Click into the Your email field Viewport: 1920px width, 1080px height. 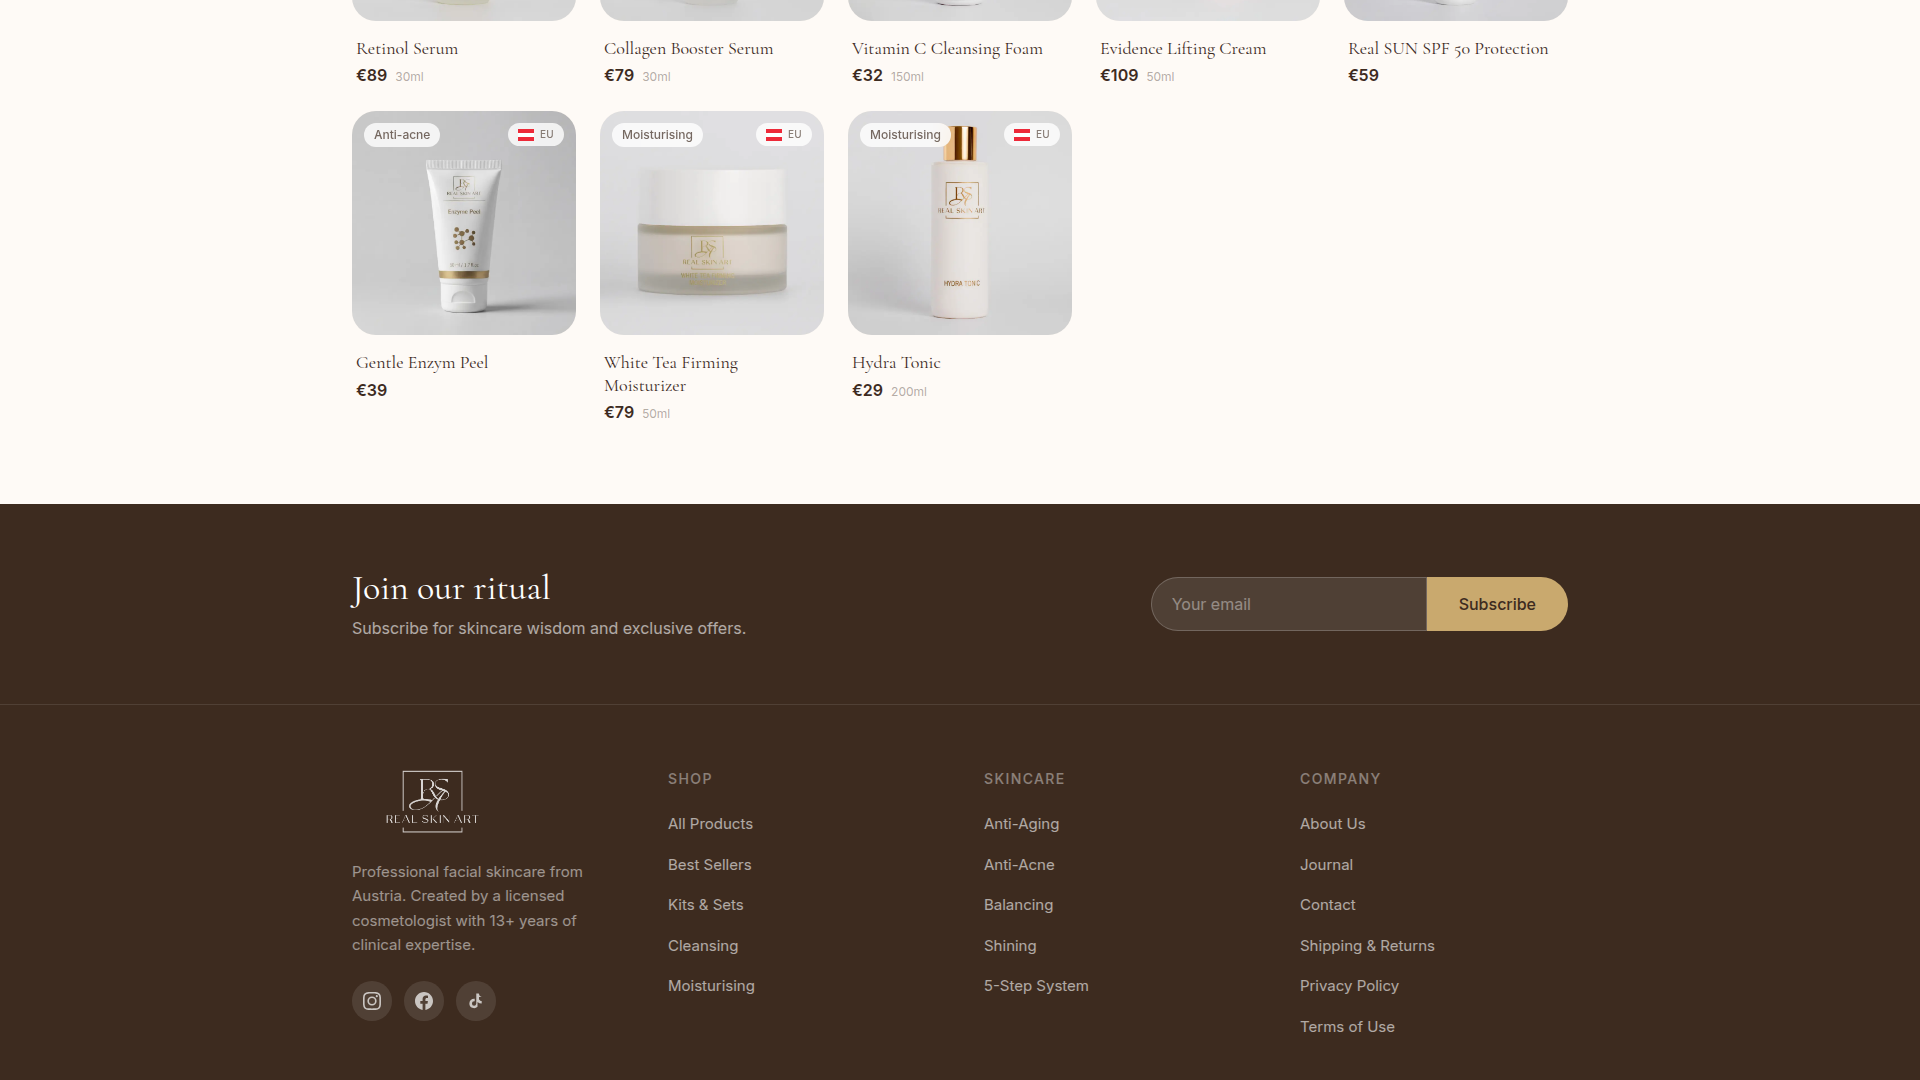(x=1288, y=604)
